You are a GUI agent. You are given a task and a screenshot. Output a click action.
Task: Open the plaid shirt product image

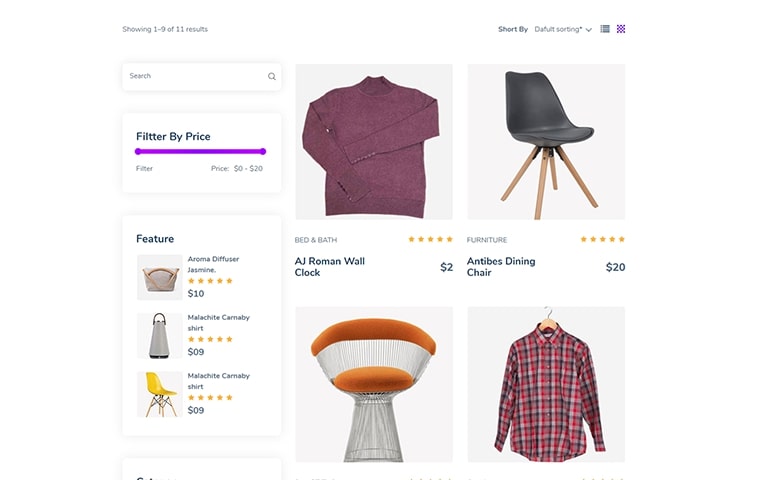pos(546,384)
